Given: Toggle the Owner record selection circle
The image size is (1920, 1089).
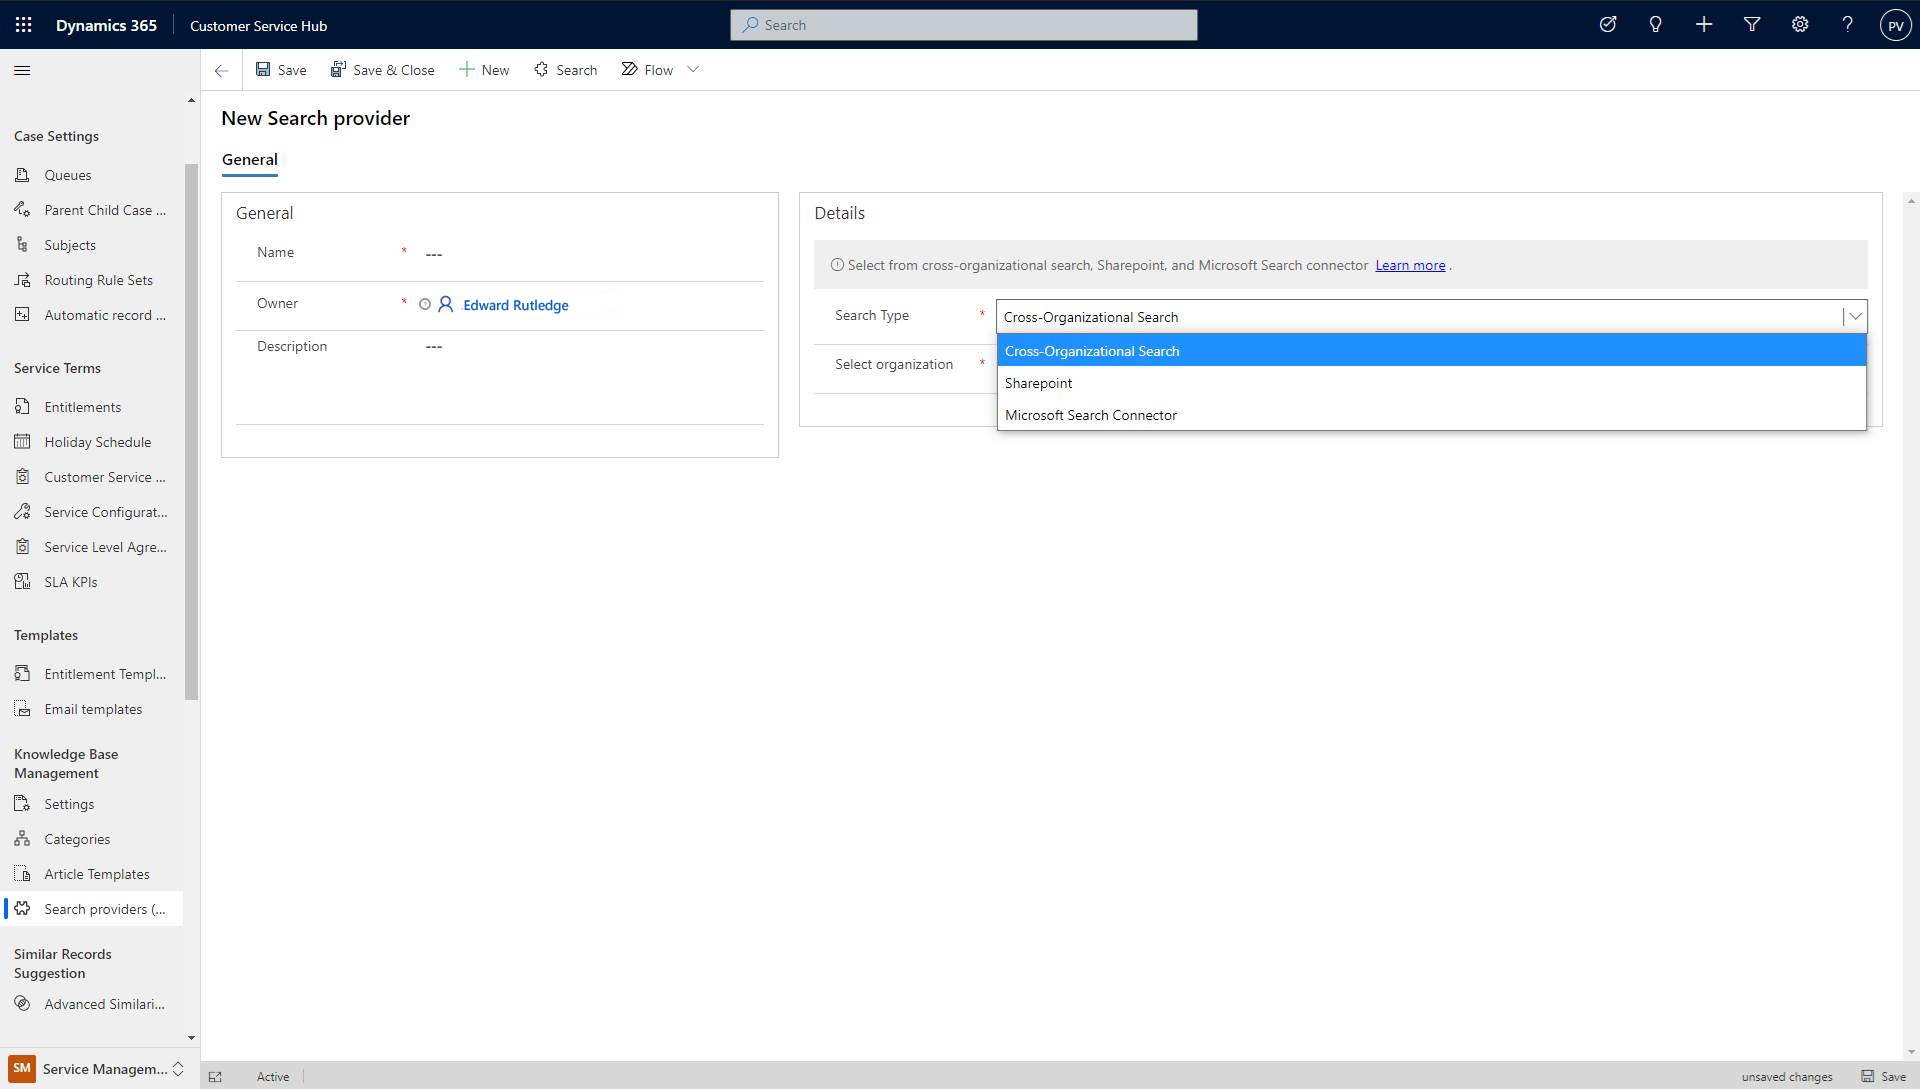Looking at the screenshot, I should click(x=425, y=304).
